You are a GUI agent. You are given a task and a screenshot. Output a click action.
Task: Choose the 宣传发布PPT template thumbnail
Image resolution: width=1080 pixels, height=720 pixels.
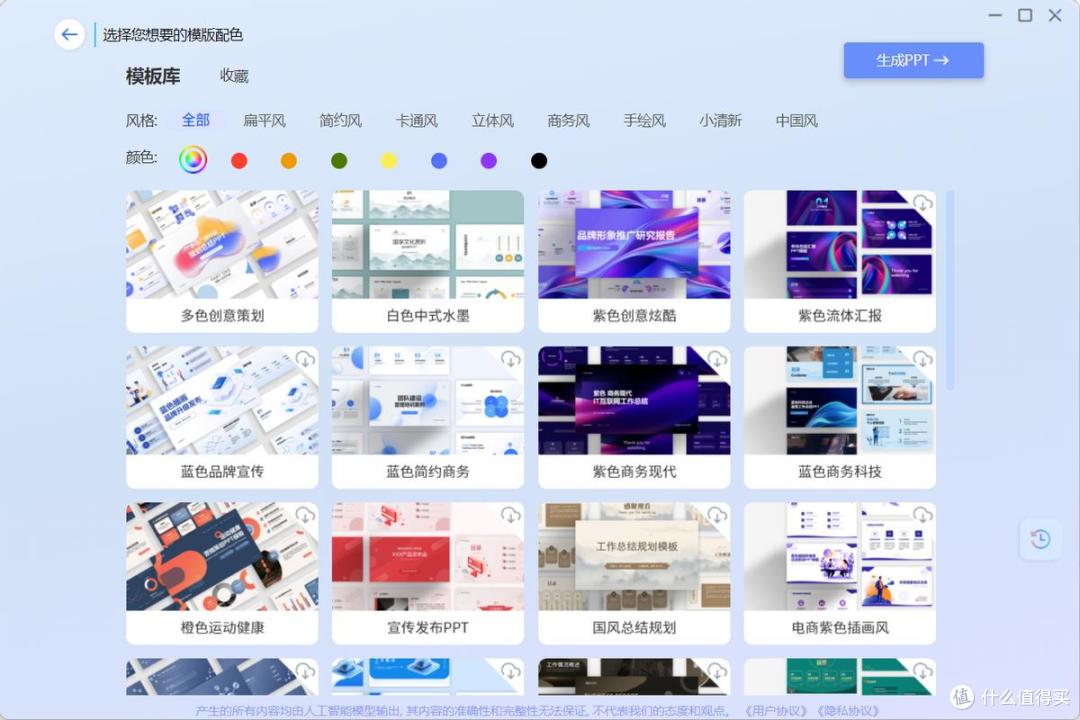coord(428,556)
